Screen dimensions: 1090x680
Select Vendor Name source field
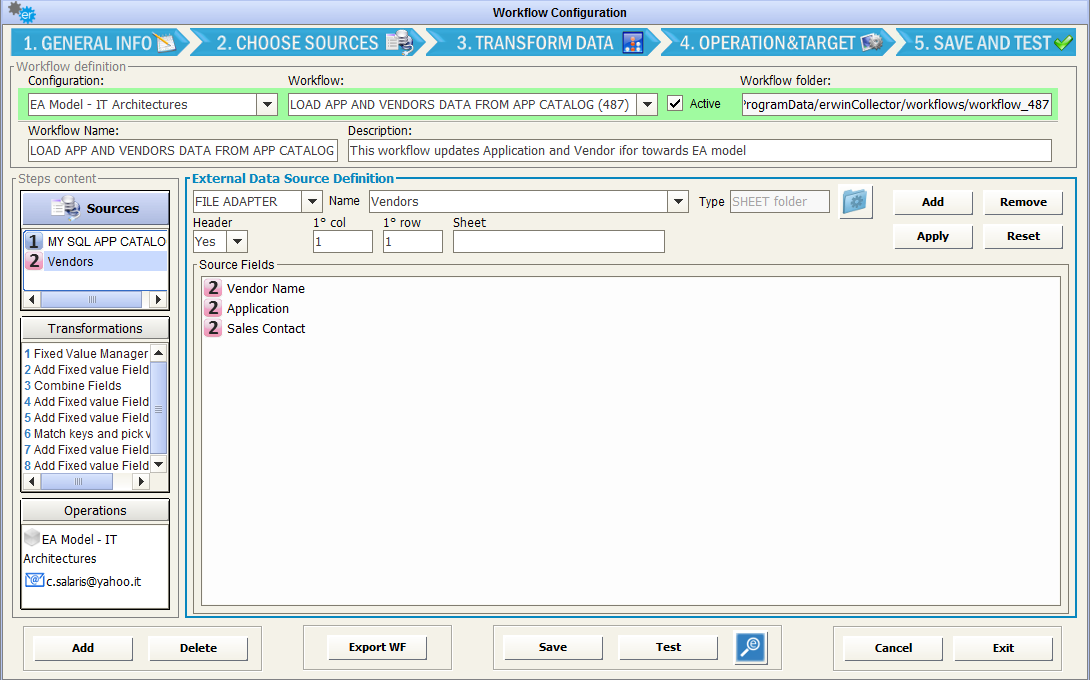(266, 288)
